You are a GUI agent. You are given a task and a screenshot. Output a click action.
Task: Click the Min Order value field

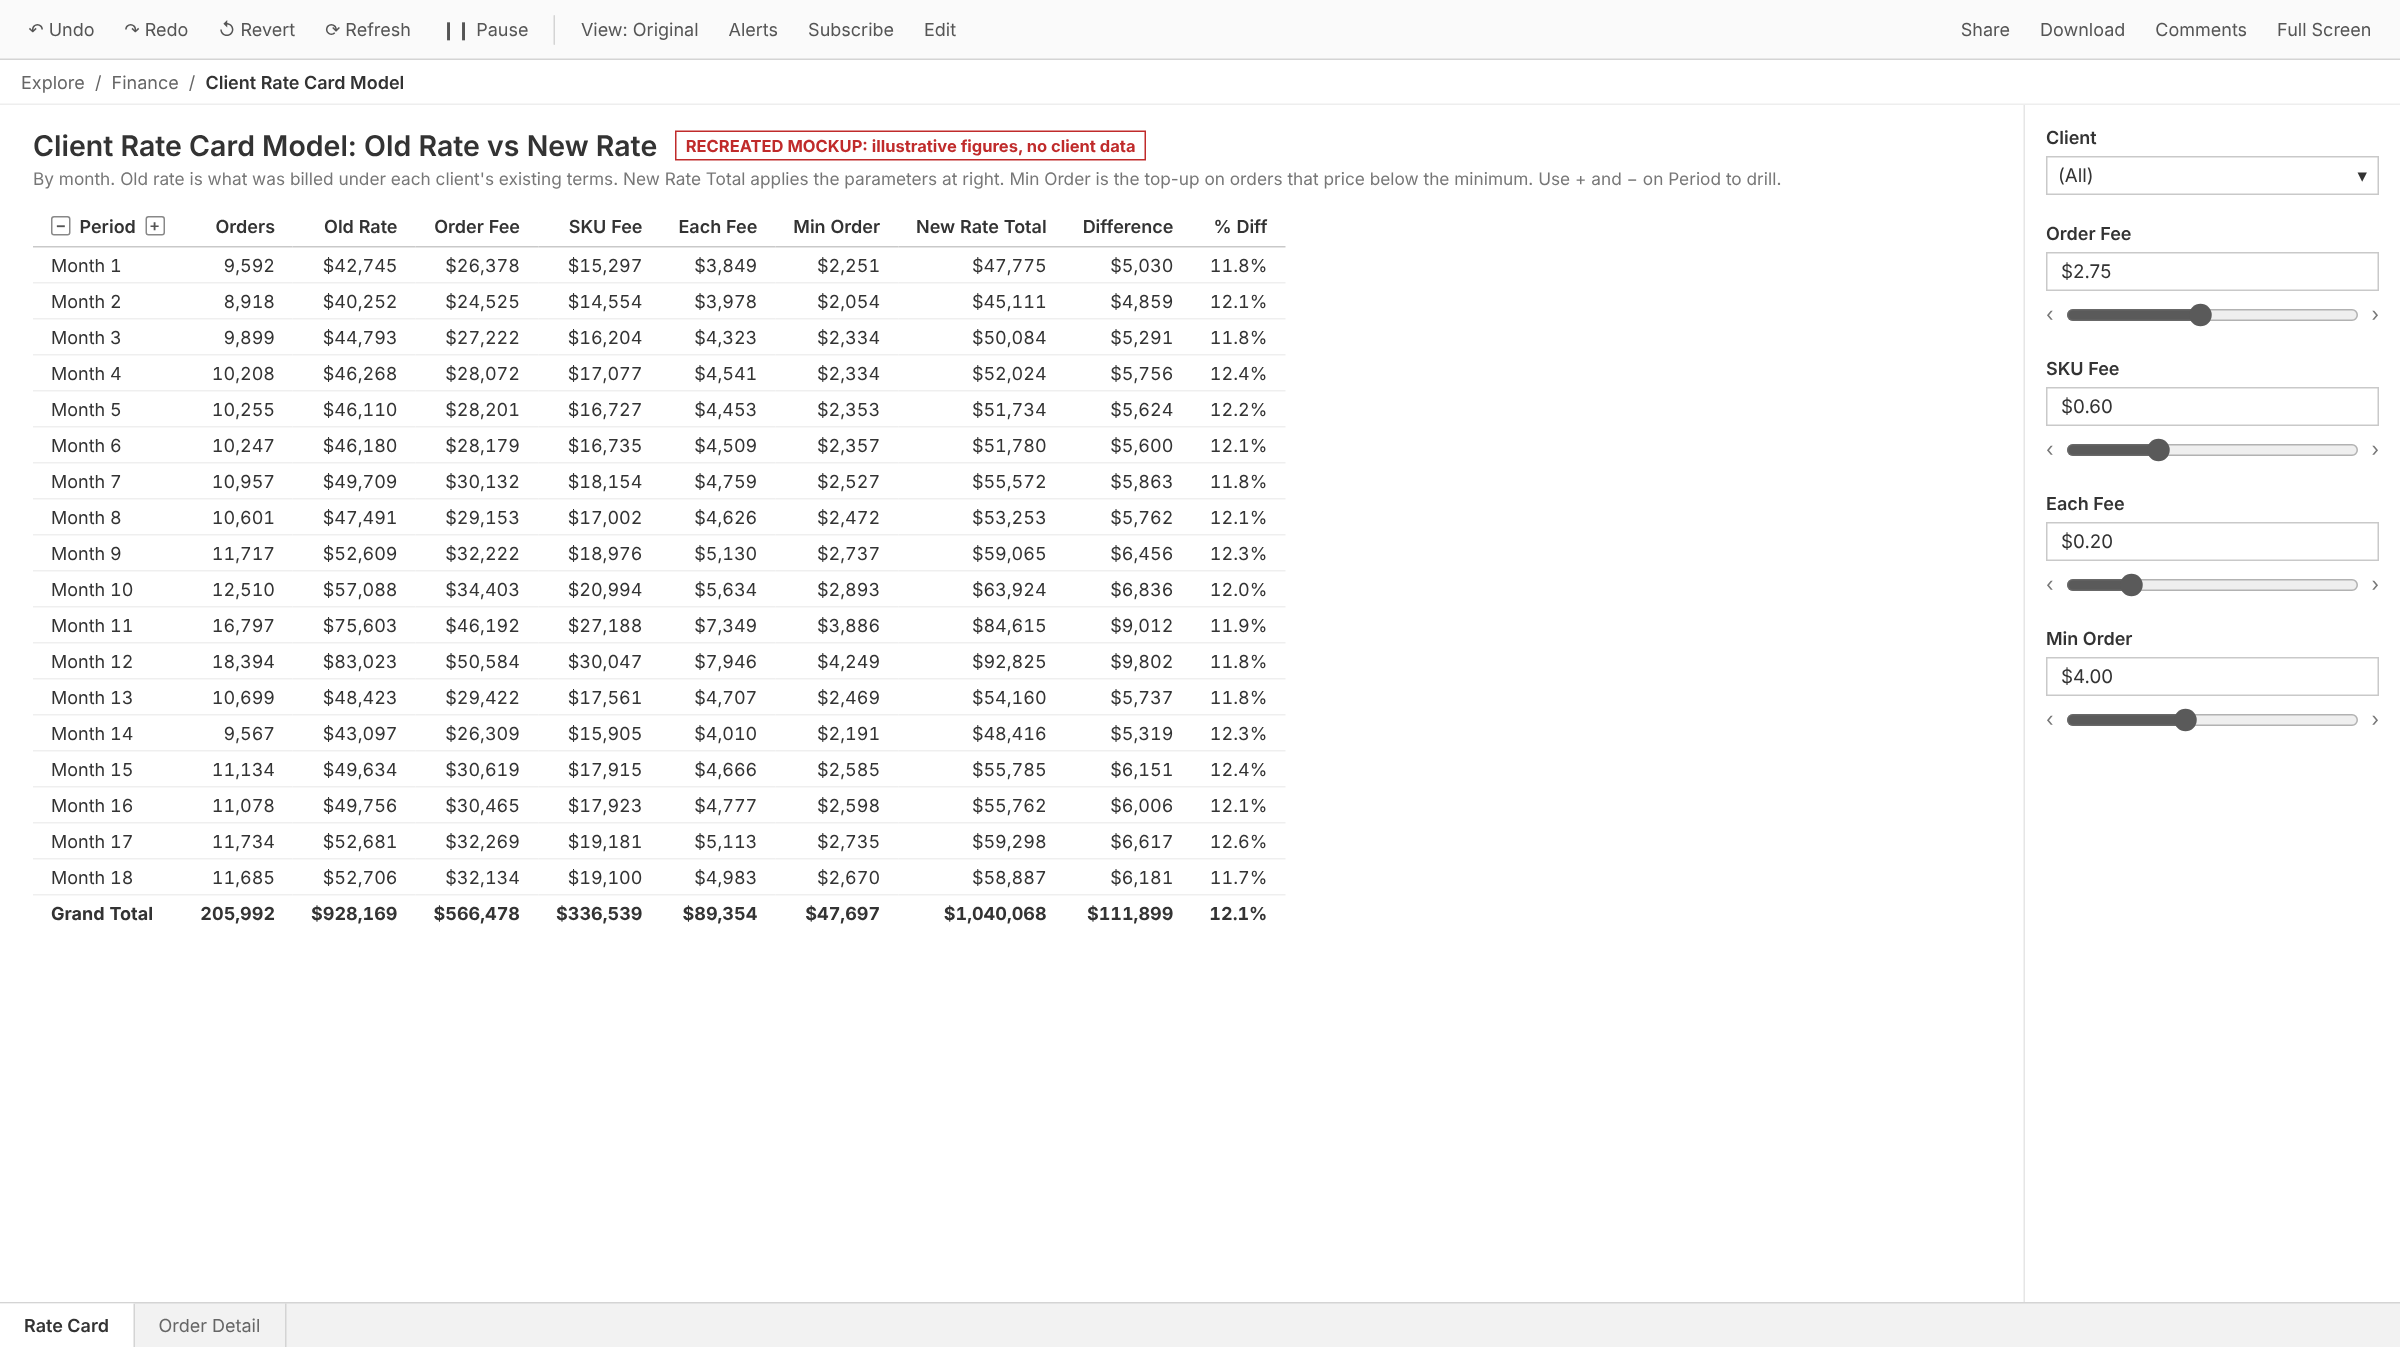[2212, 676]
